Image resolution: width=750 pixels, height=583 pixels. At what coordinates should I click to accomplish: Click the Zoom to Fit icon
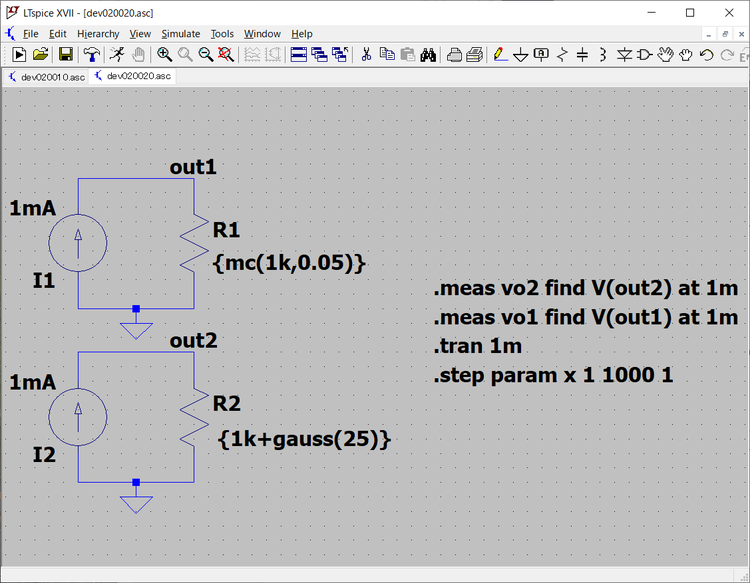pyautogui.click(x=226, y=55)
